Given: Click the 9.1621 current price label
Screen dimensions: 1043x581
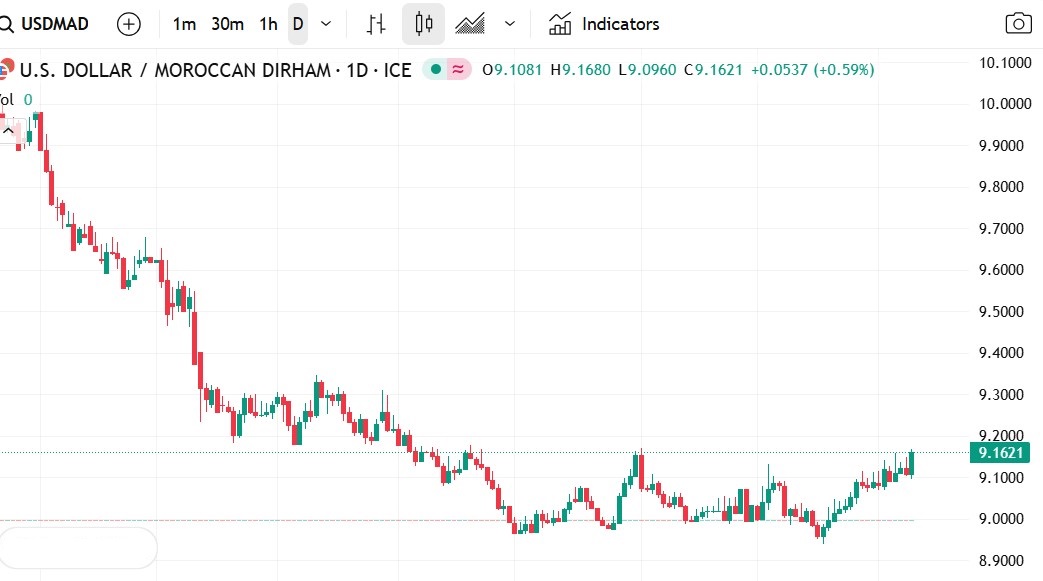Looking at the screenshot, I should point(1001,453).
